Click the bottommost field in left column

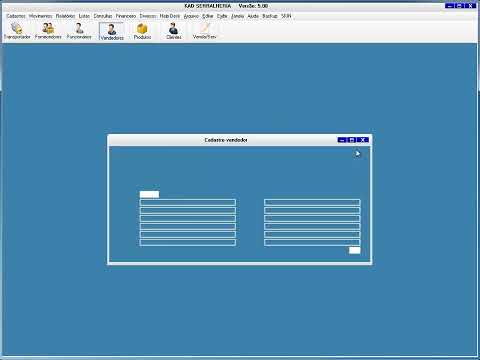click(x=188, y=242)
